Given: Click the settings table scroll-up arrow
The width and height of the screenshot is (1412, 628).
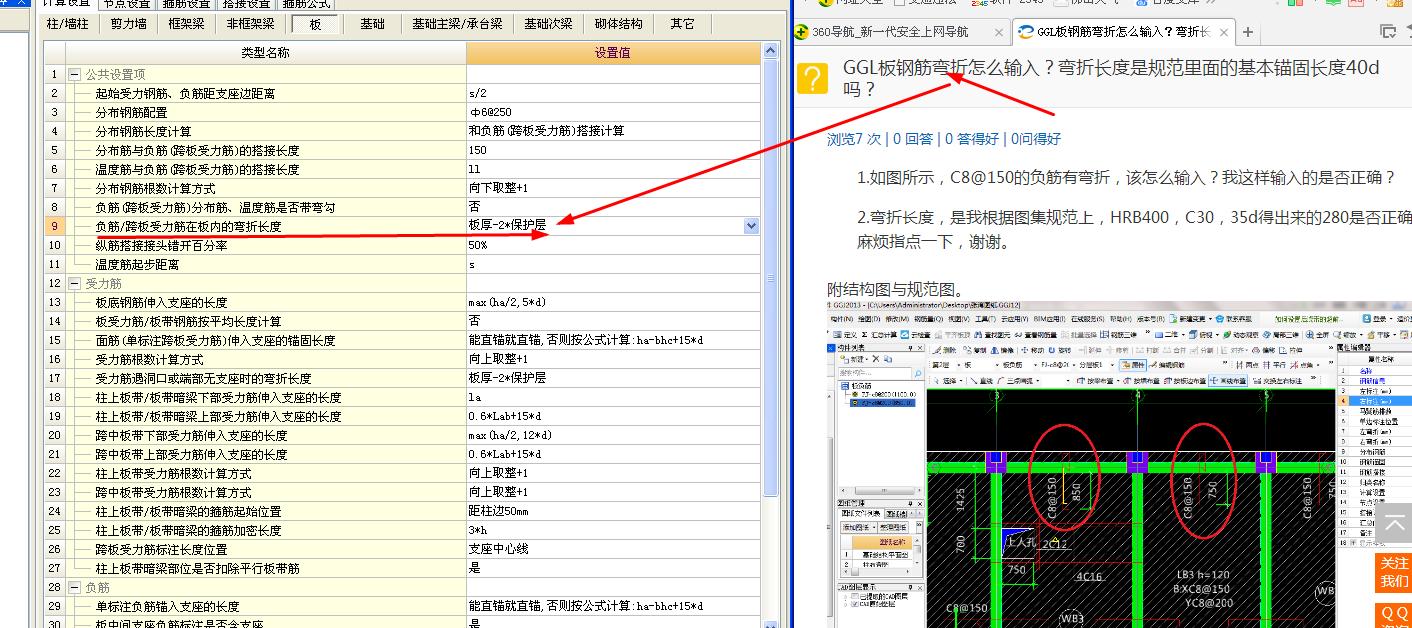Looking at the screenshot, I should (x=770, y=51).
